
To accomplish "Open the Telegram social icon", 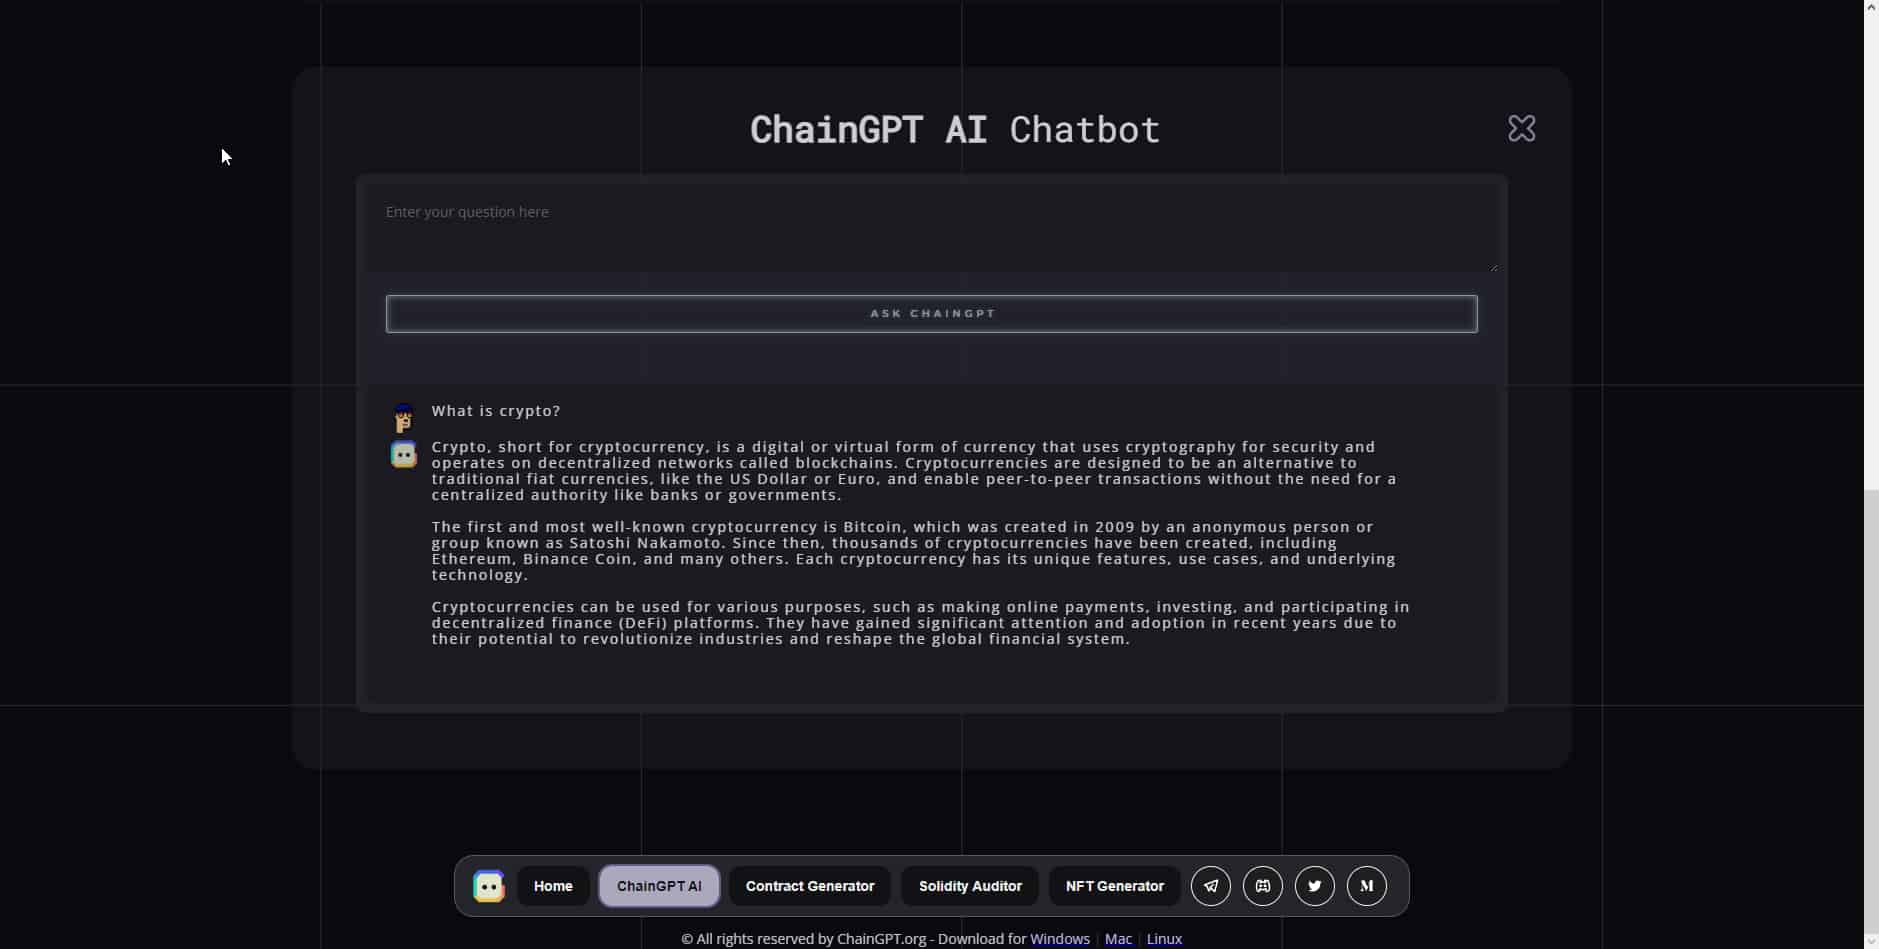I will [1210, 886].
